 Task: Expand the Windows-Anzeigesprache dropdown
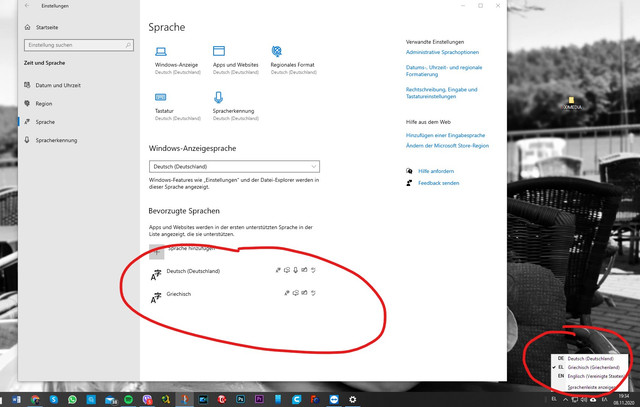tap(234, 167)
